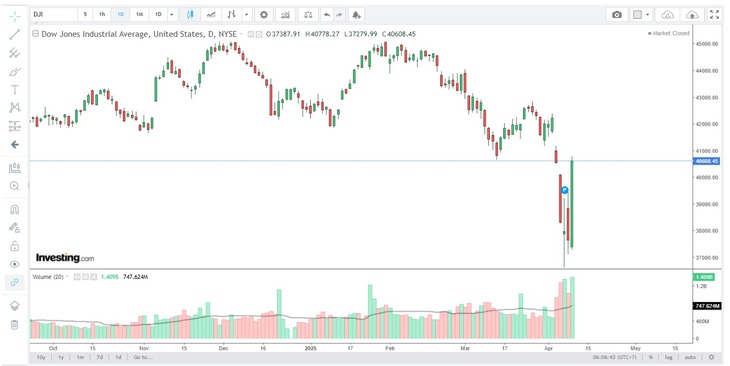Toggle auto scale mode
730x366 pixels.
coord(690,357)
